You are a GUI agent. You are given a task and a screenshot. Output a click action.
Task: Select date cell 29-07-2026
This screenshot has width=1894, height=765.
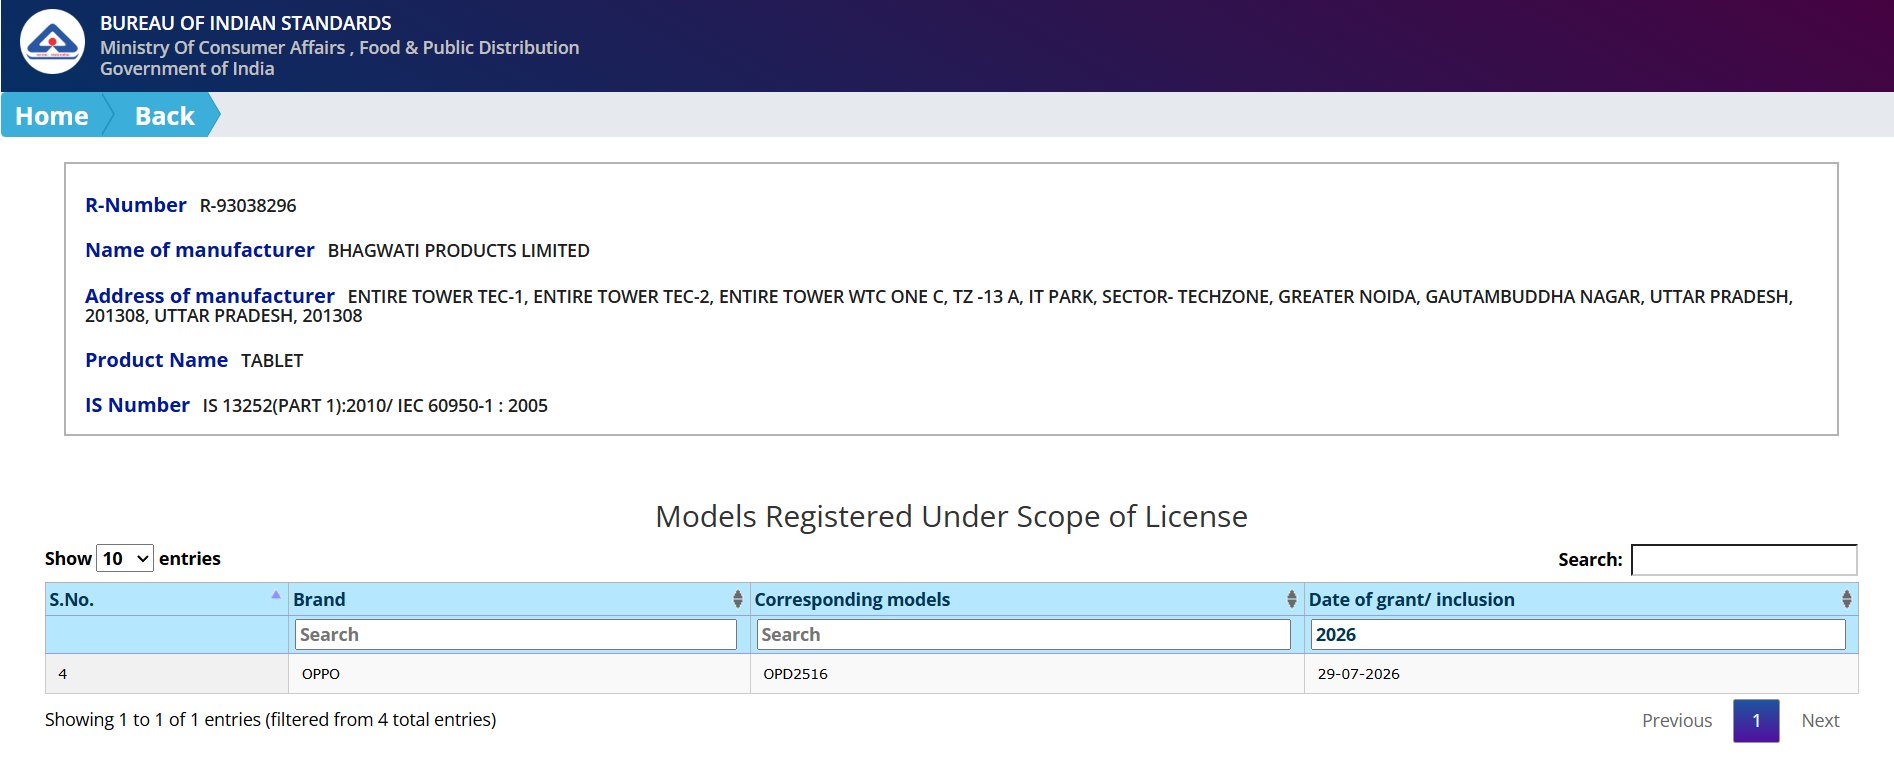[1581, 674]
